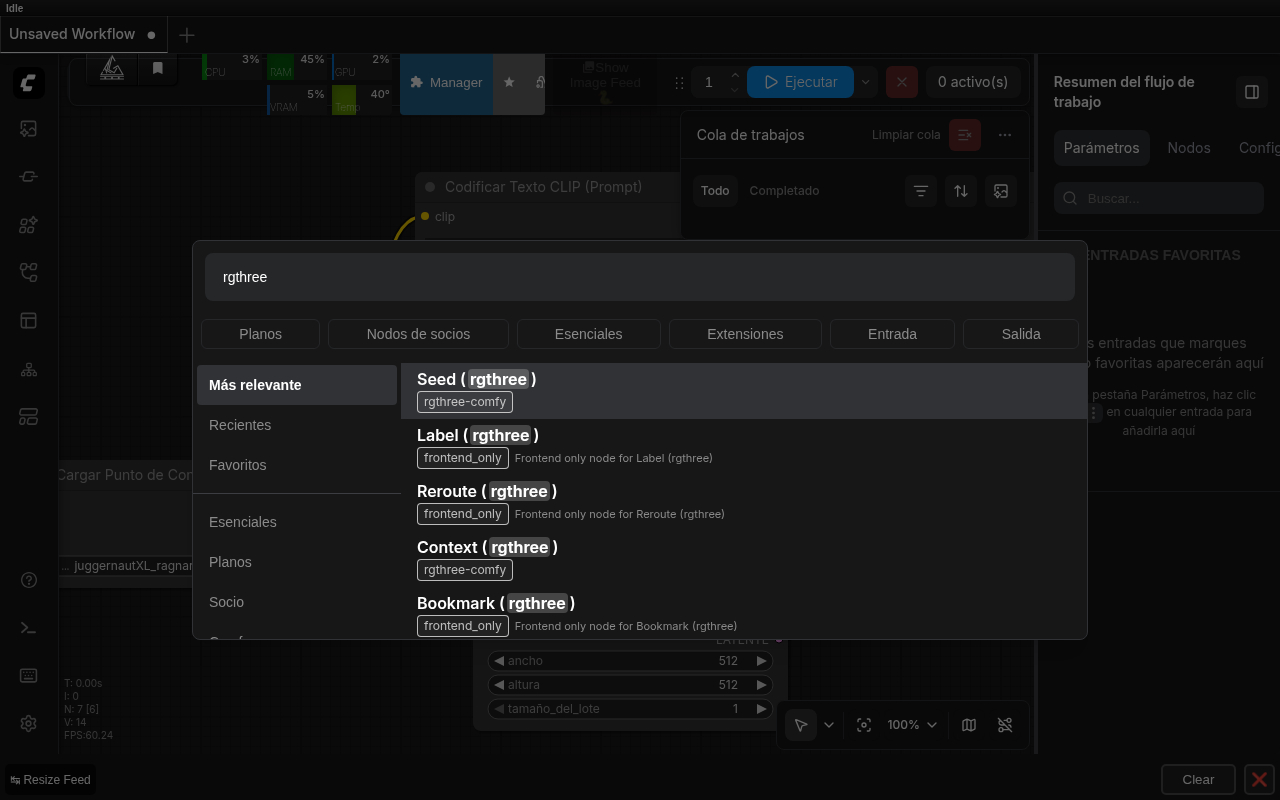This screenshot has width=1280, height=800.
Task: Toggle the right side panel icon
Action: coord(1251,92)
